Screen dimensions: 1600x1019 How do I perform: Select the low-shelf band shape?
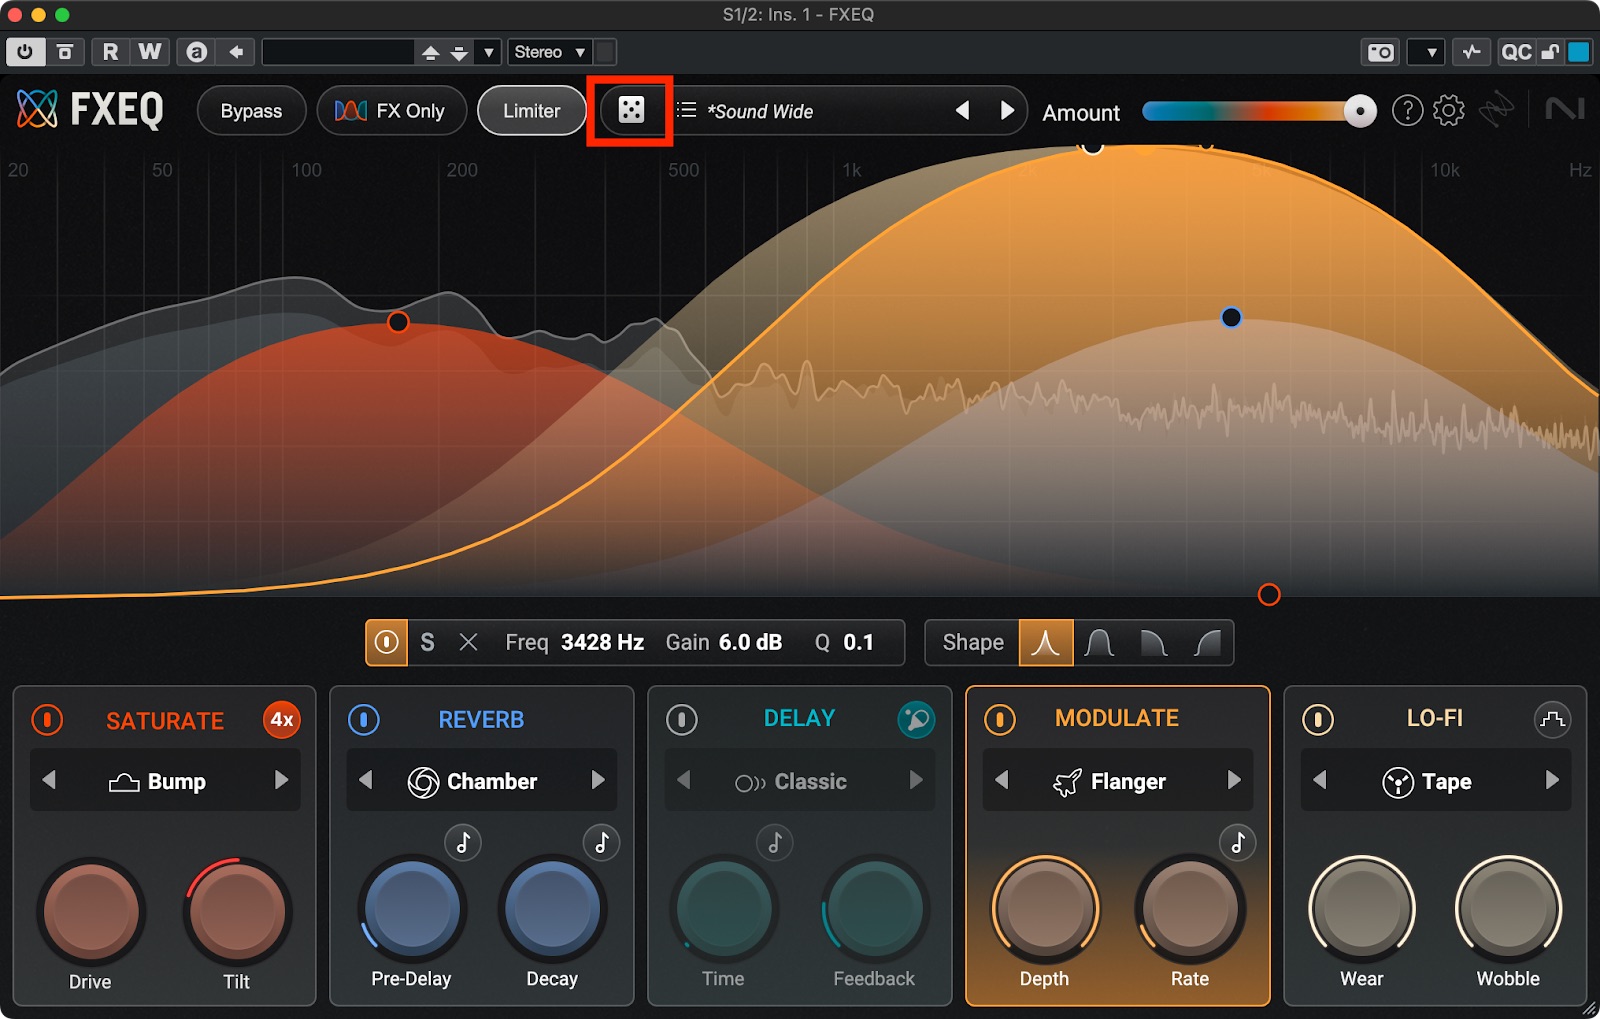[x=1154, y=643]
